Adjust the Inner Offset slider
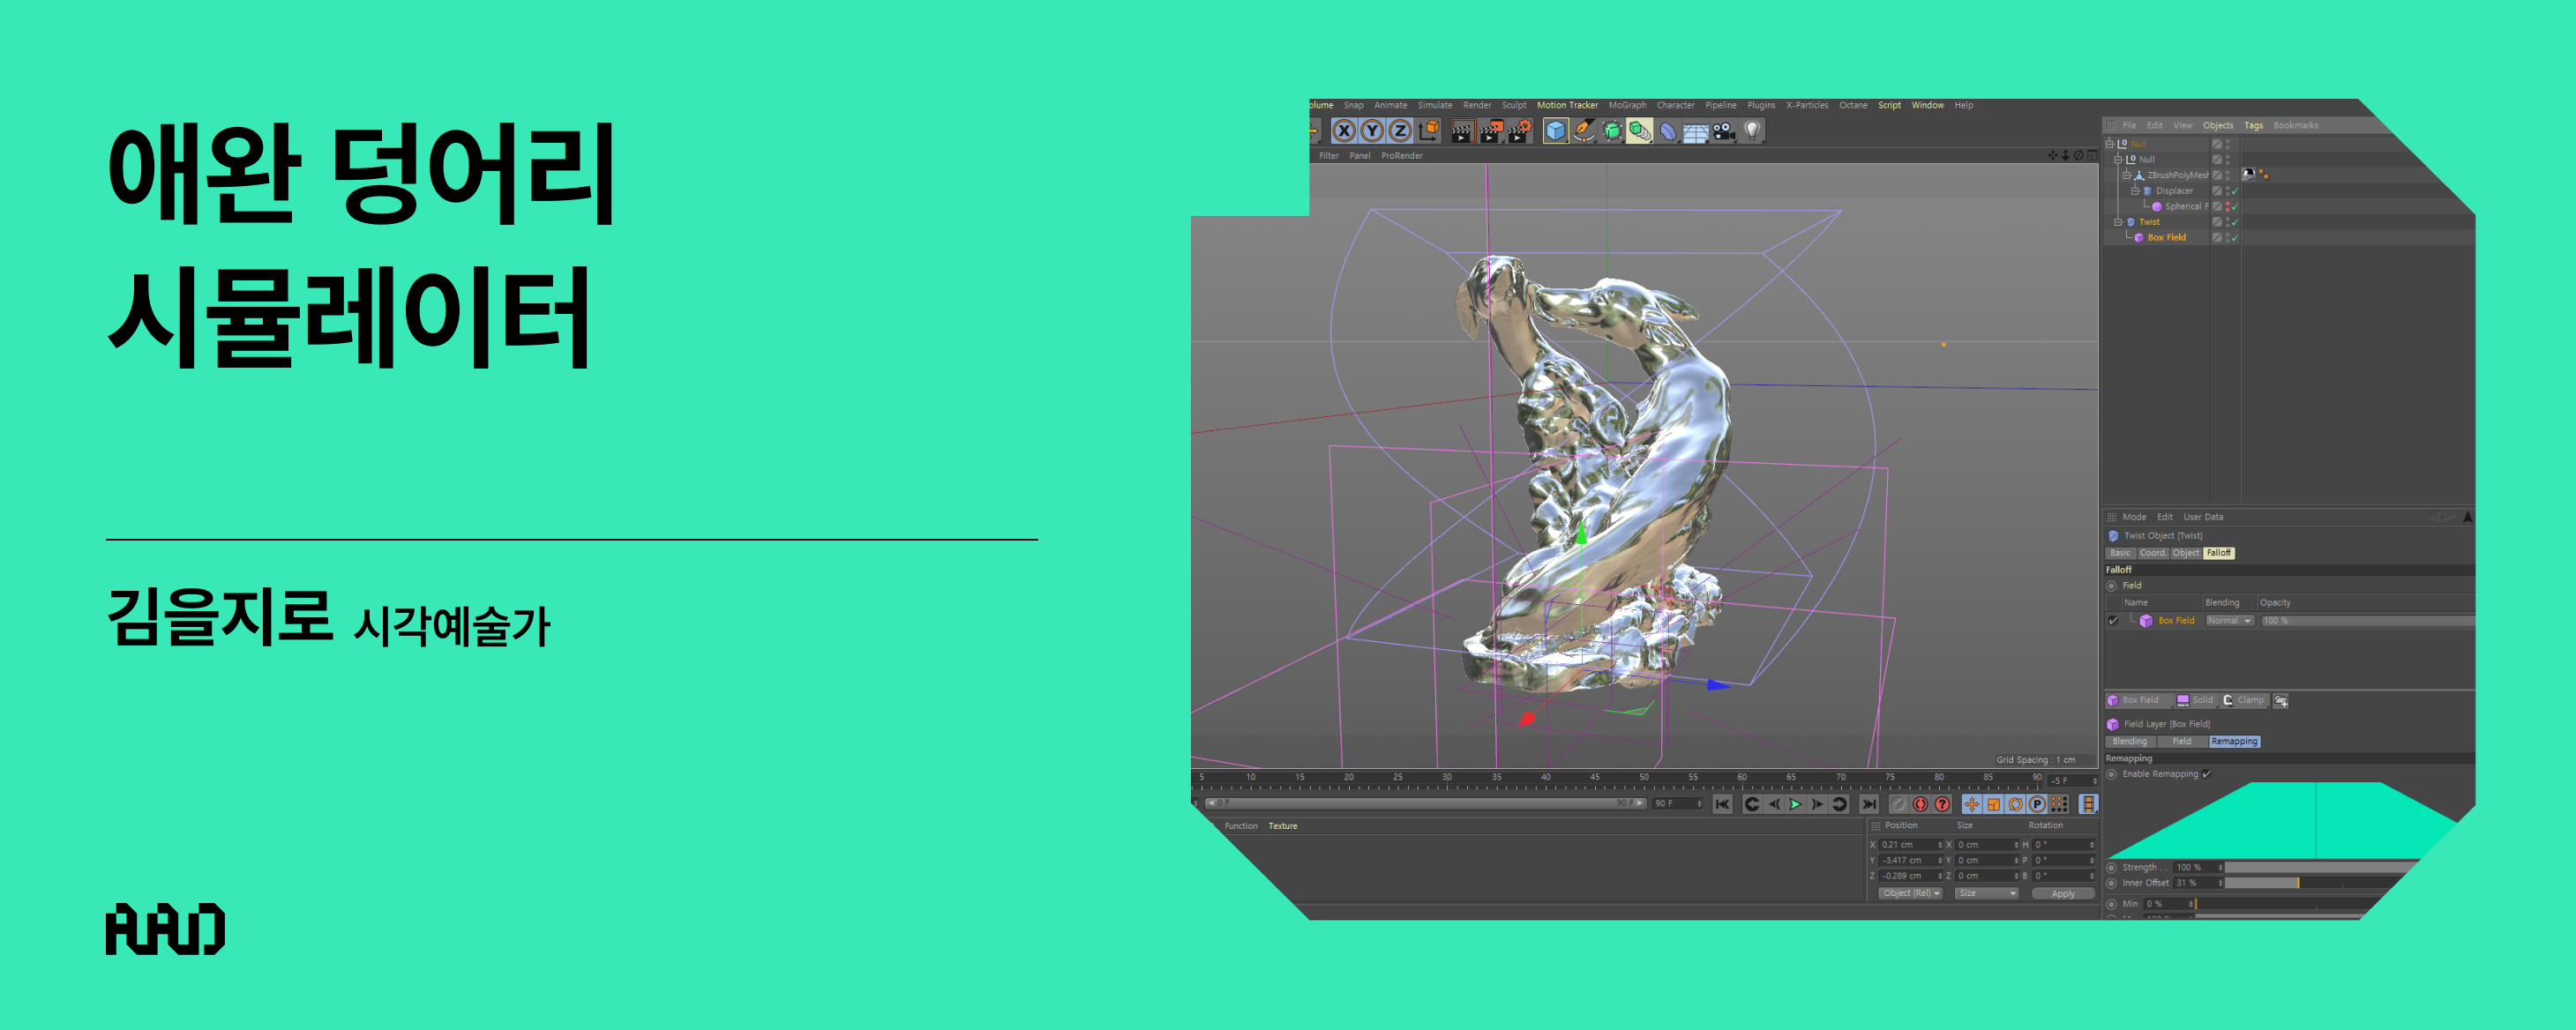 (2297, 883)
